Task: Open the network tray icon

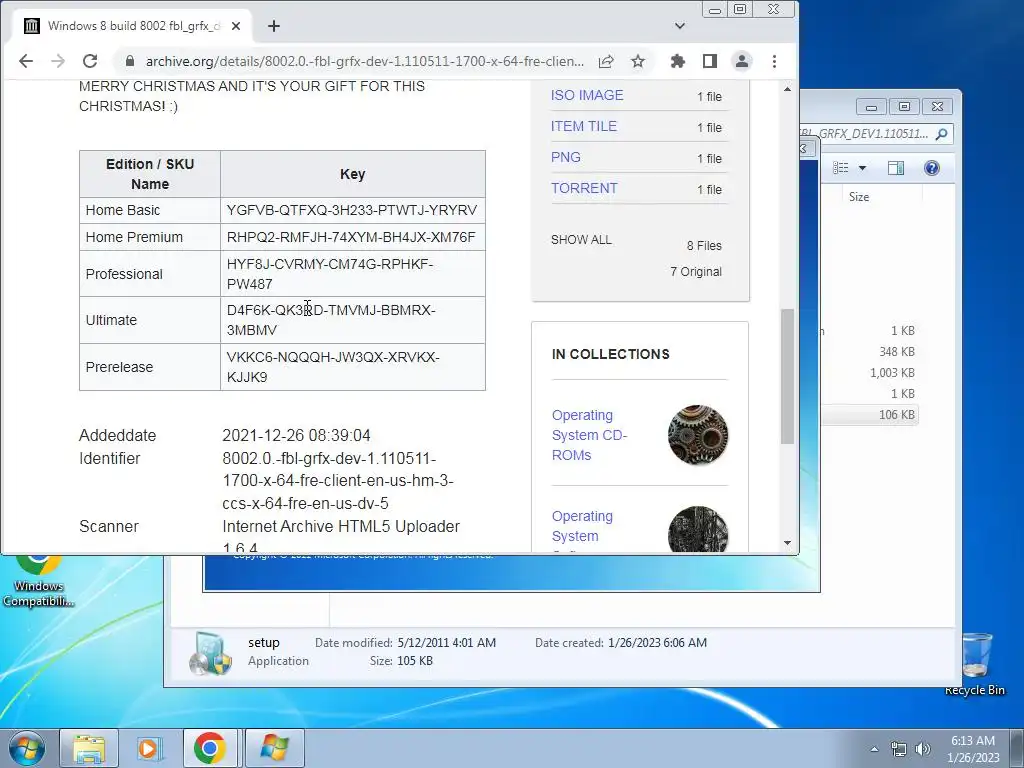Action: click(x=899, y=749)
